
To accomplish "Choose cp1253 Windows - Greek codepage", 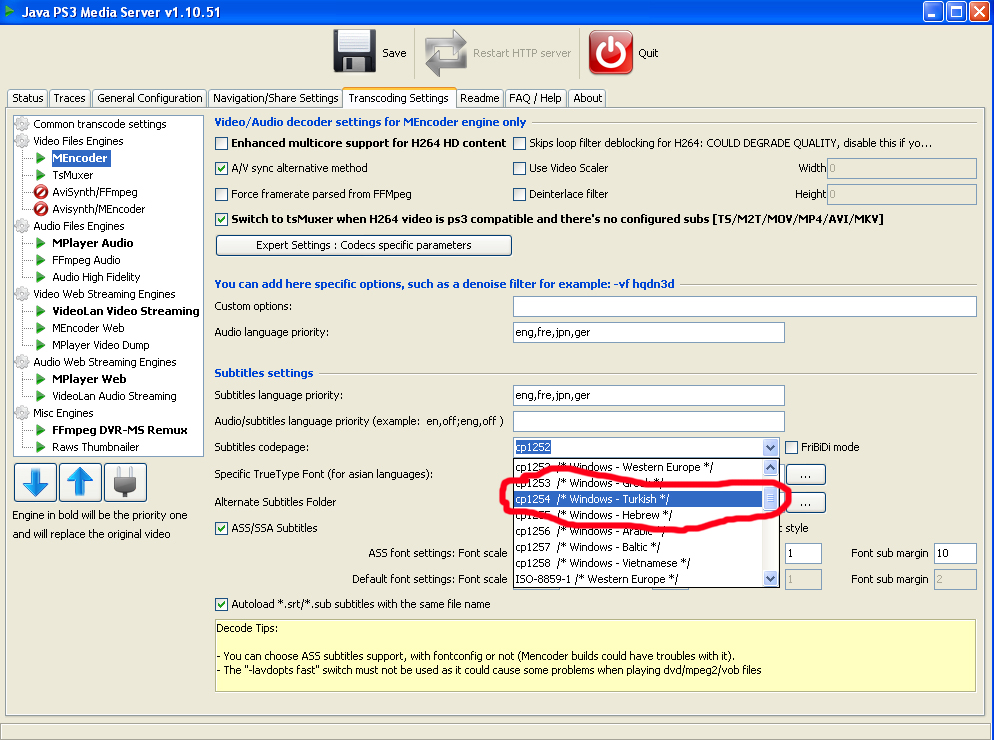I will (x=638, y=483).
